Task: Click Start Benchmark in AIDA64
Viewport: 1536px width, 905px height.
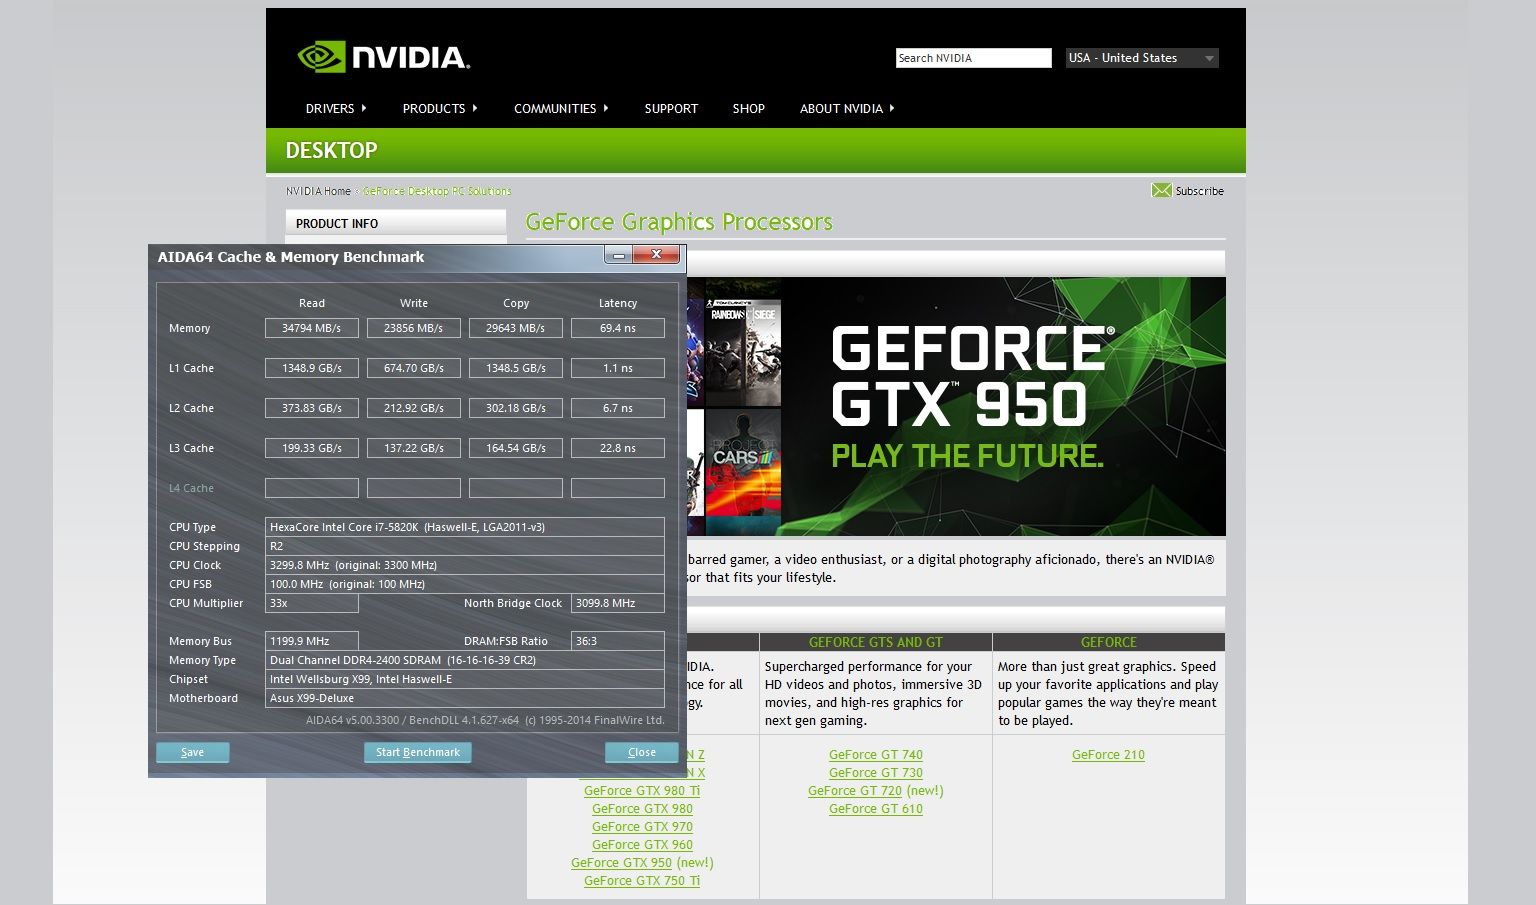Action: [418, 752]
